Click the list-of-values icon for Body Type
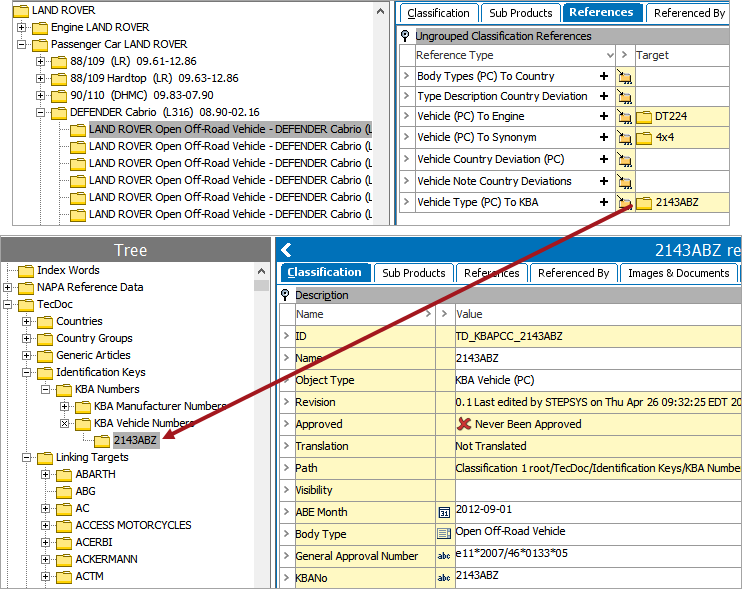 444,534
